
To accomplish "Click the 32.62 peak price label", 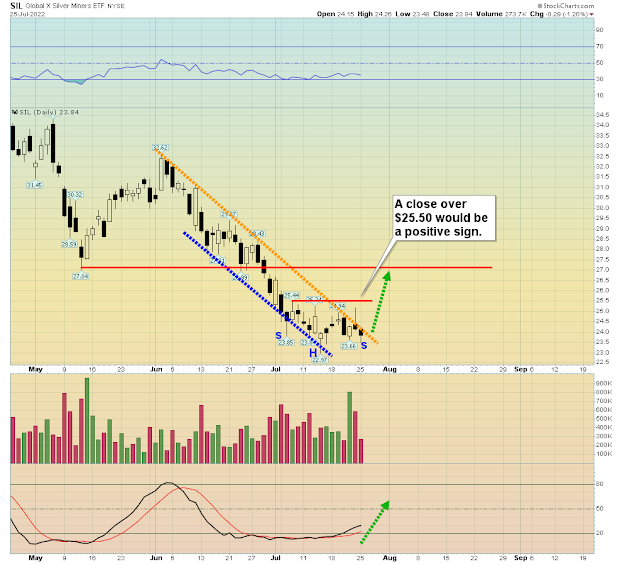I will coord(160,148).
